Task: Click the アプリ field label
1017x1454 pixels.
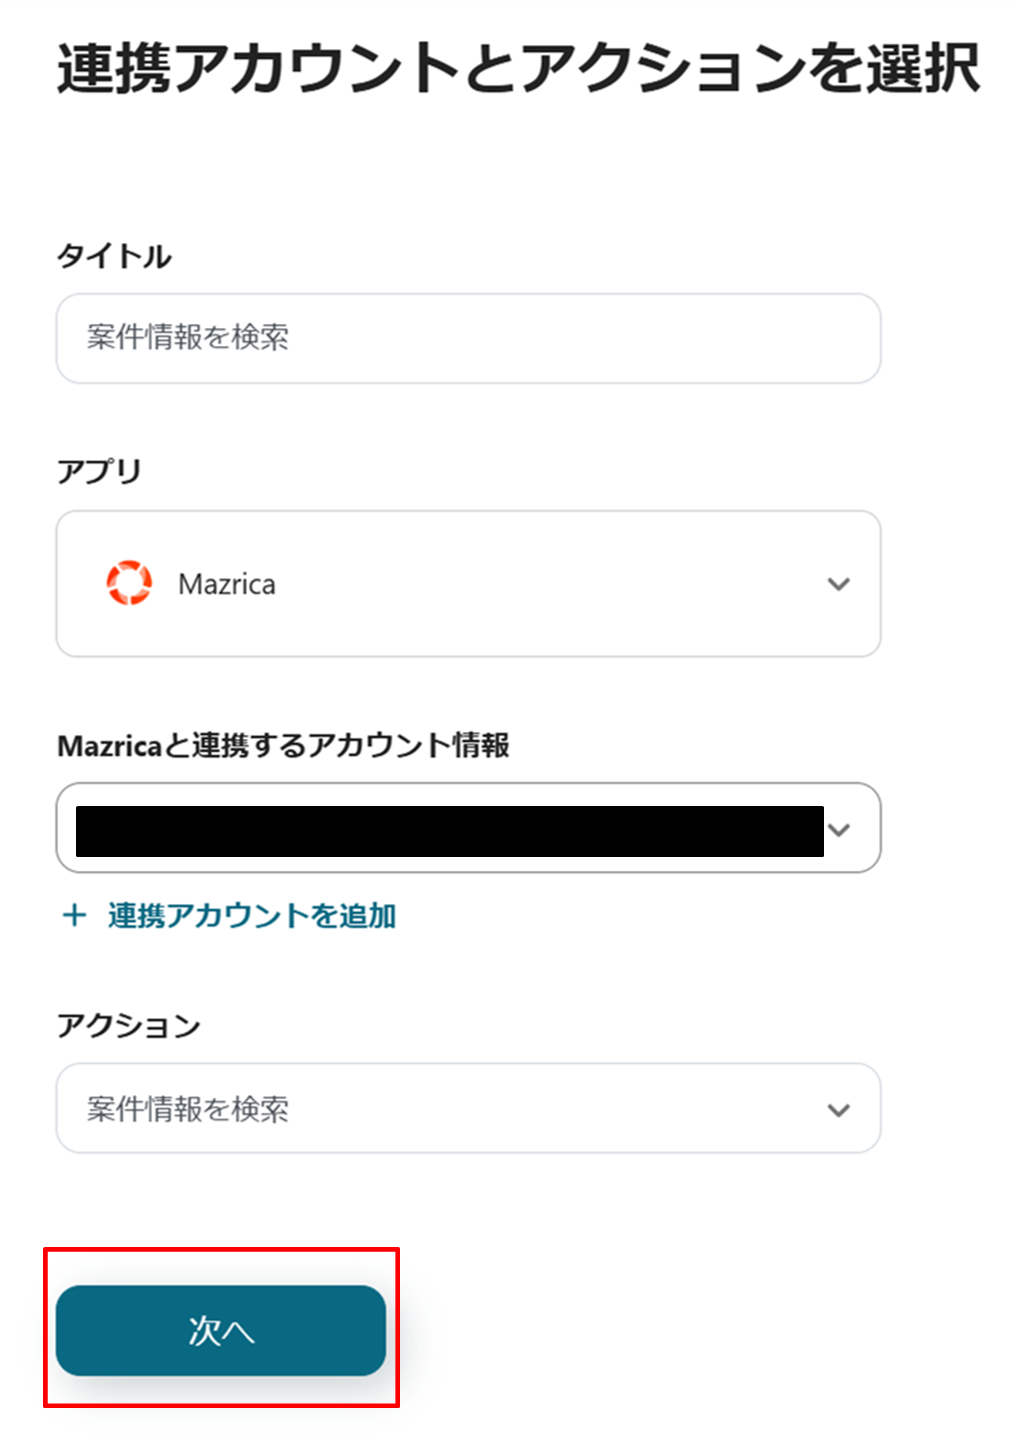Action: (x=99, y=471)
